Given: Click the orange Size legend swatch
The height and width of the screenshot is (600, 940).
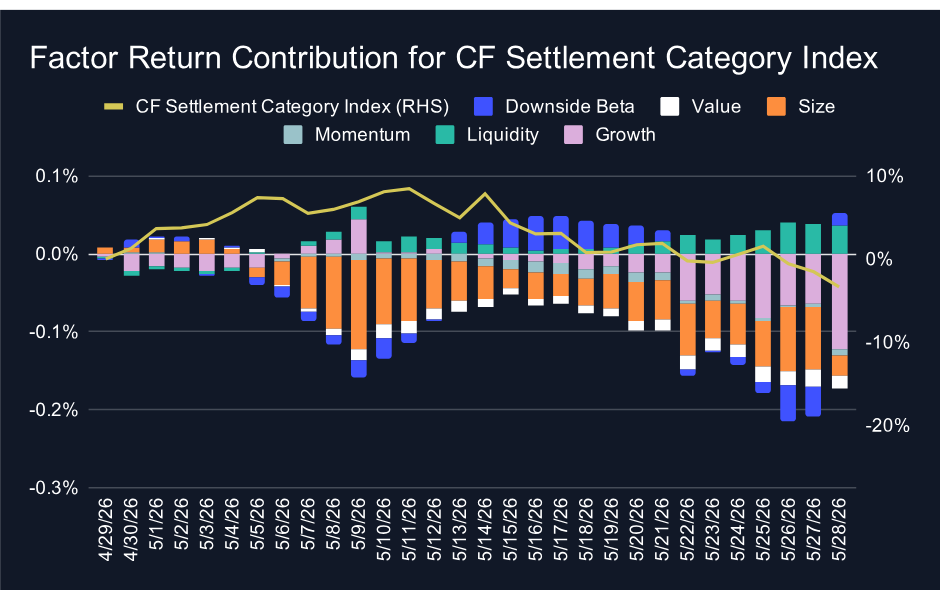Looking at the screenshot, I should point(776,107).
